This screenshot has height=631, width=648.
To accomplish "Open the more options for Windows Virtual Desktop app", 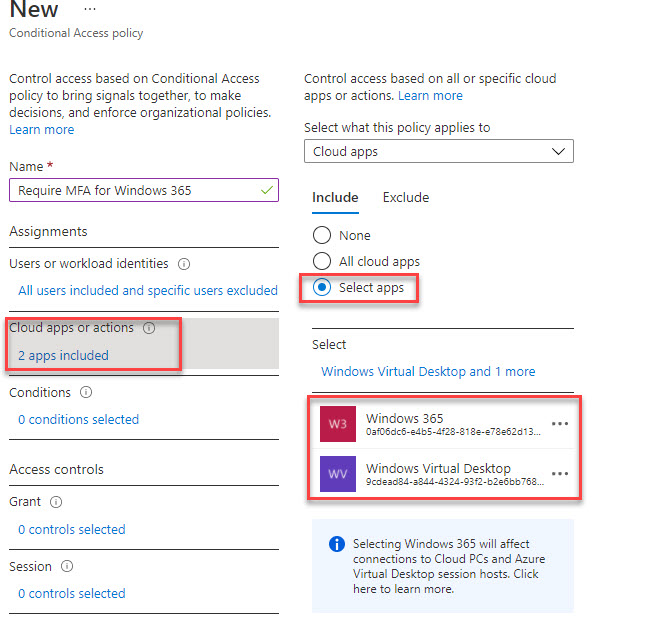I will [x=560, y=474].
